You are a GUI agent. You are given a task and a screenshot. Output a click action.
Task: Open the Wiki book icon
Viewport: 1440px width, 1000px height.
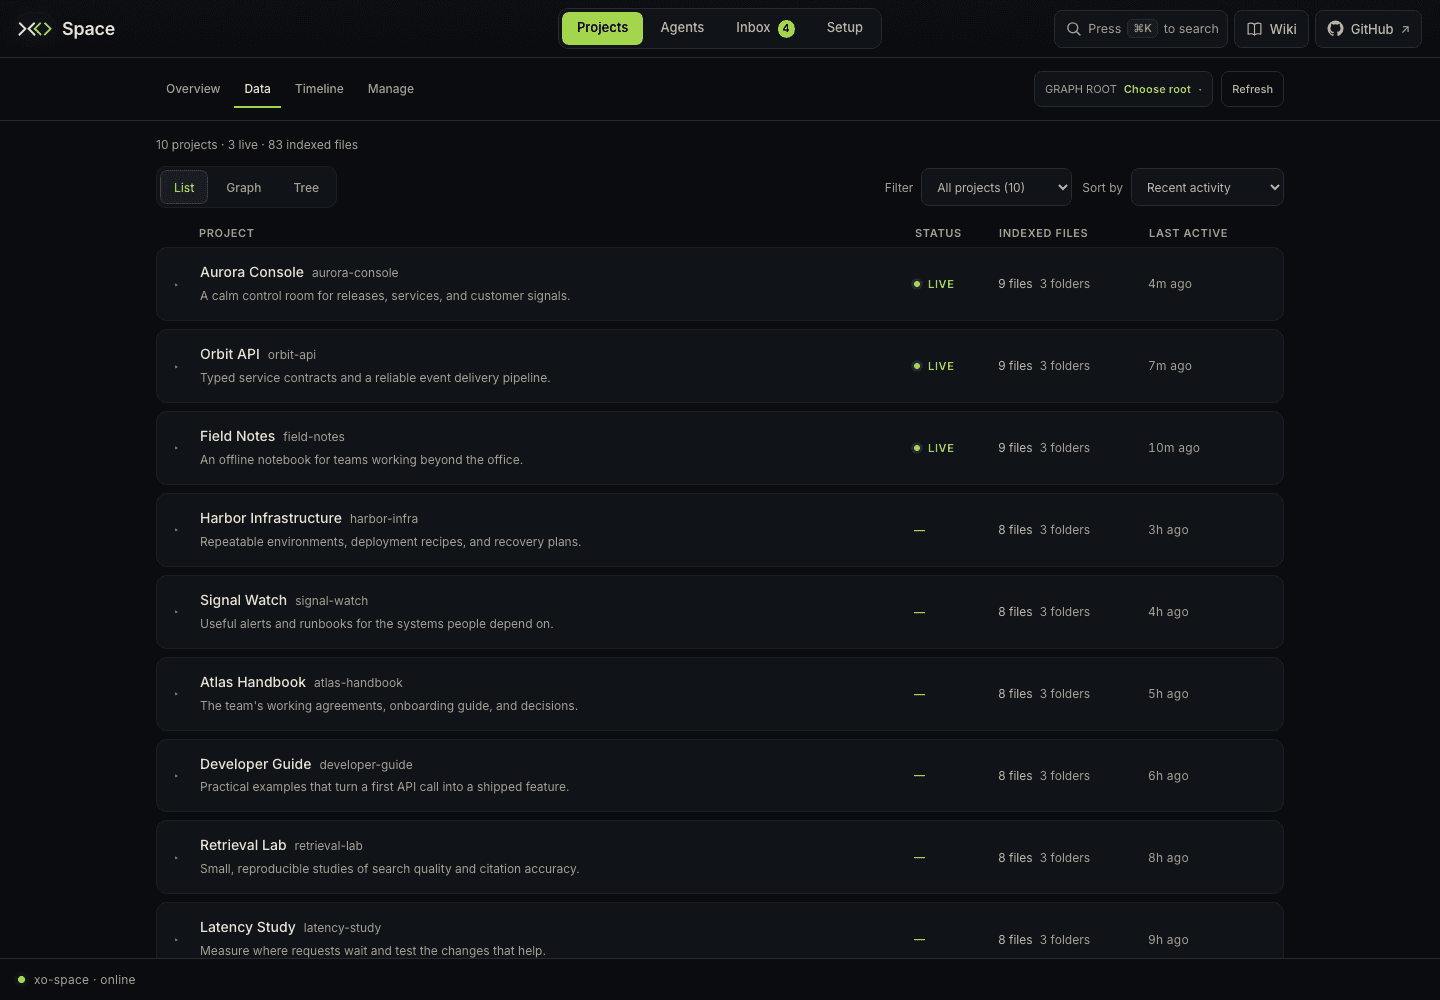point(1254,29)
